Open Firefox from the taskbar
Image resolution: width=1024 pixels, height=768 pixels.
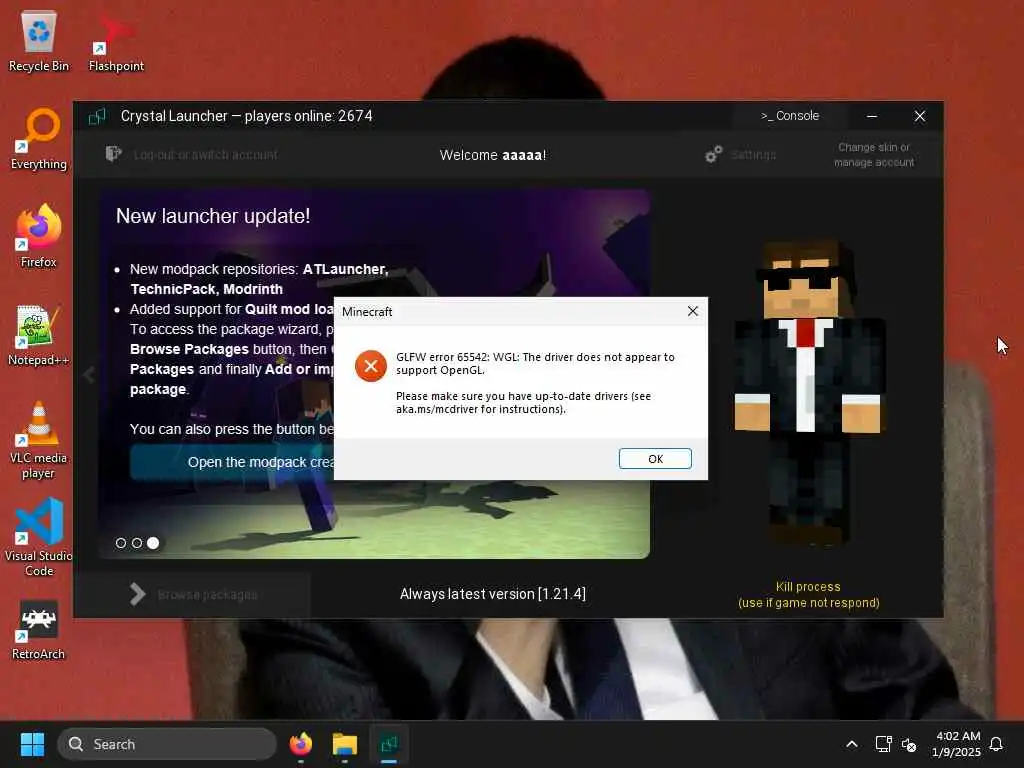[300, 744]
